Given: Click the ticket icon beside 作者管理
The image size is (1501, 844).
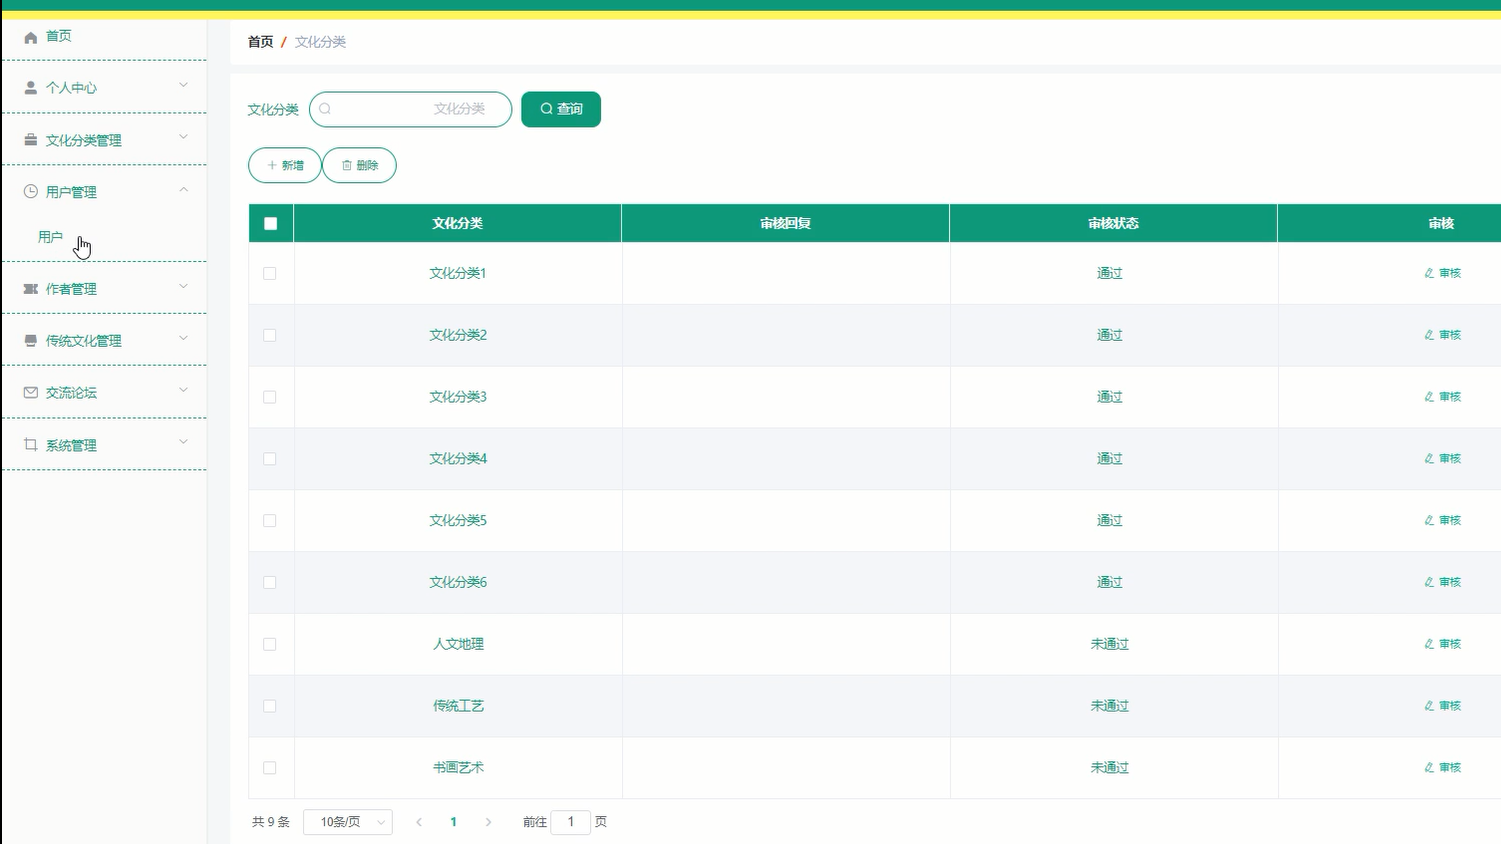Looking at the screenshot, I should coord(31,289).
